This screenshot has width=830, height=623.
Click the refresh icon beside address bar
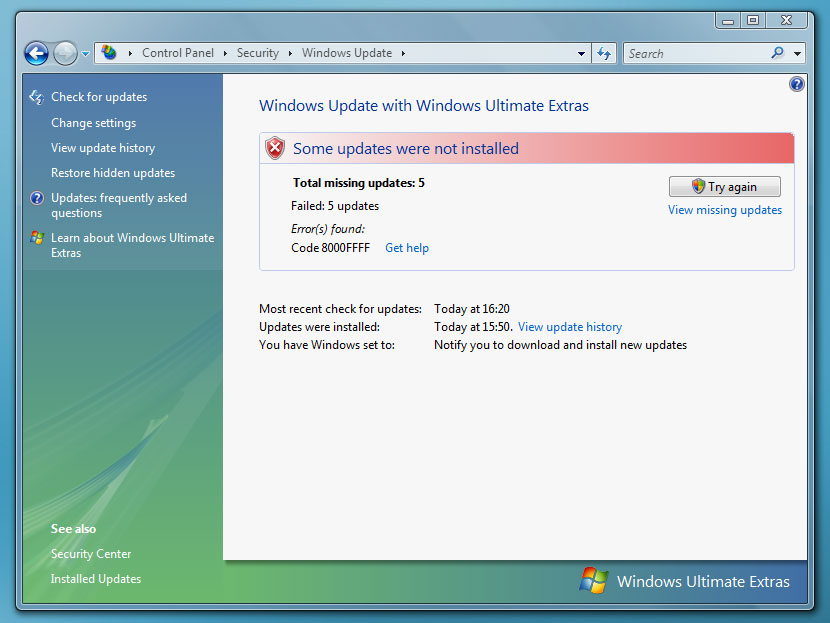(604, 53)
